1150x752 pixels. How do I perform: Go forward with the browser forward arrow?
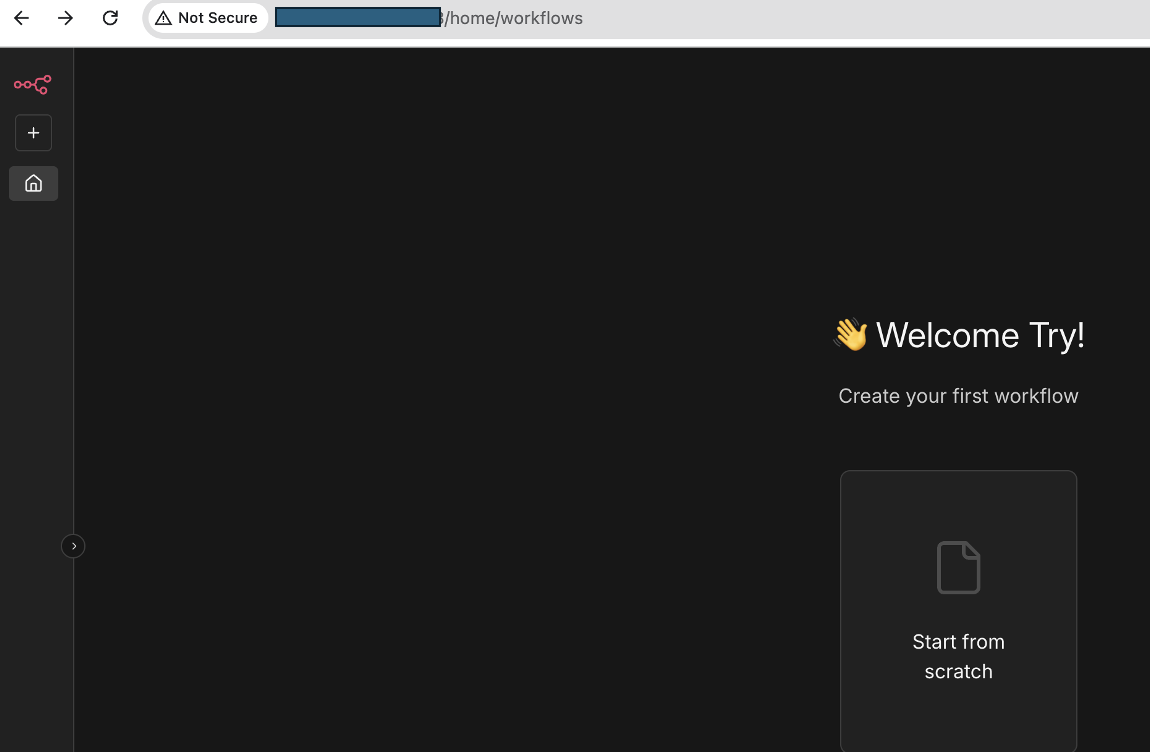coord(65,18)
